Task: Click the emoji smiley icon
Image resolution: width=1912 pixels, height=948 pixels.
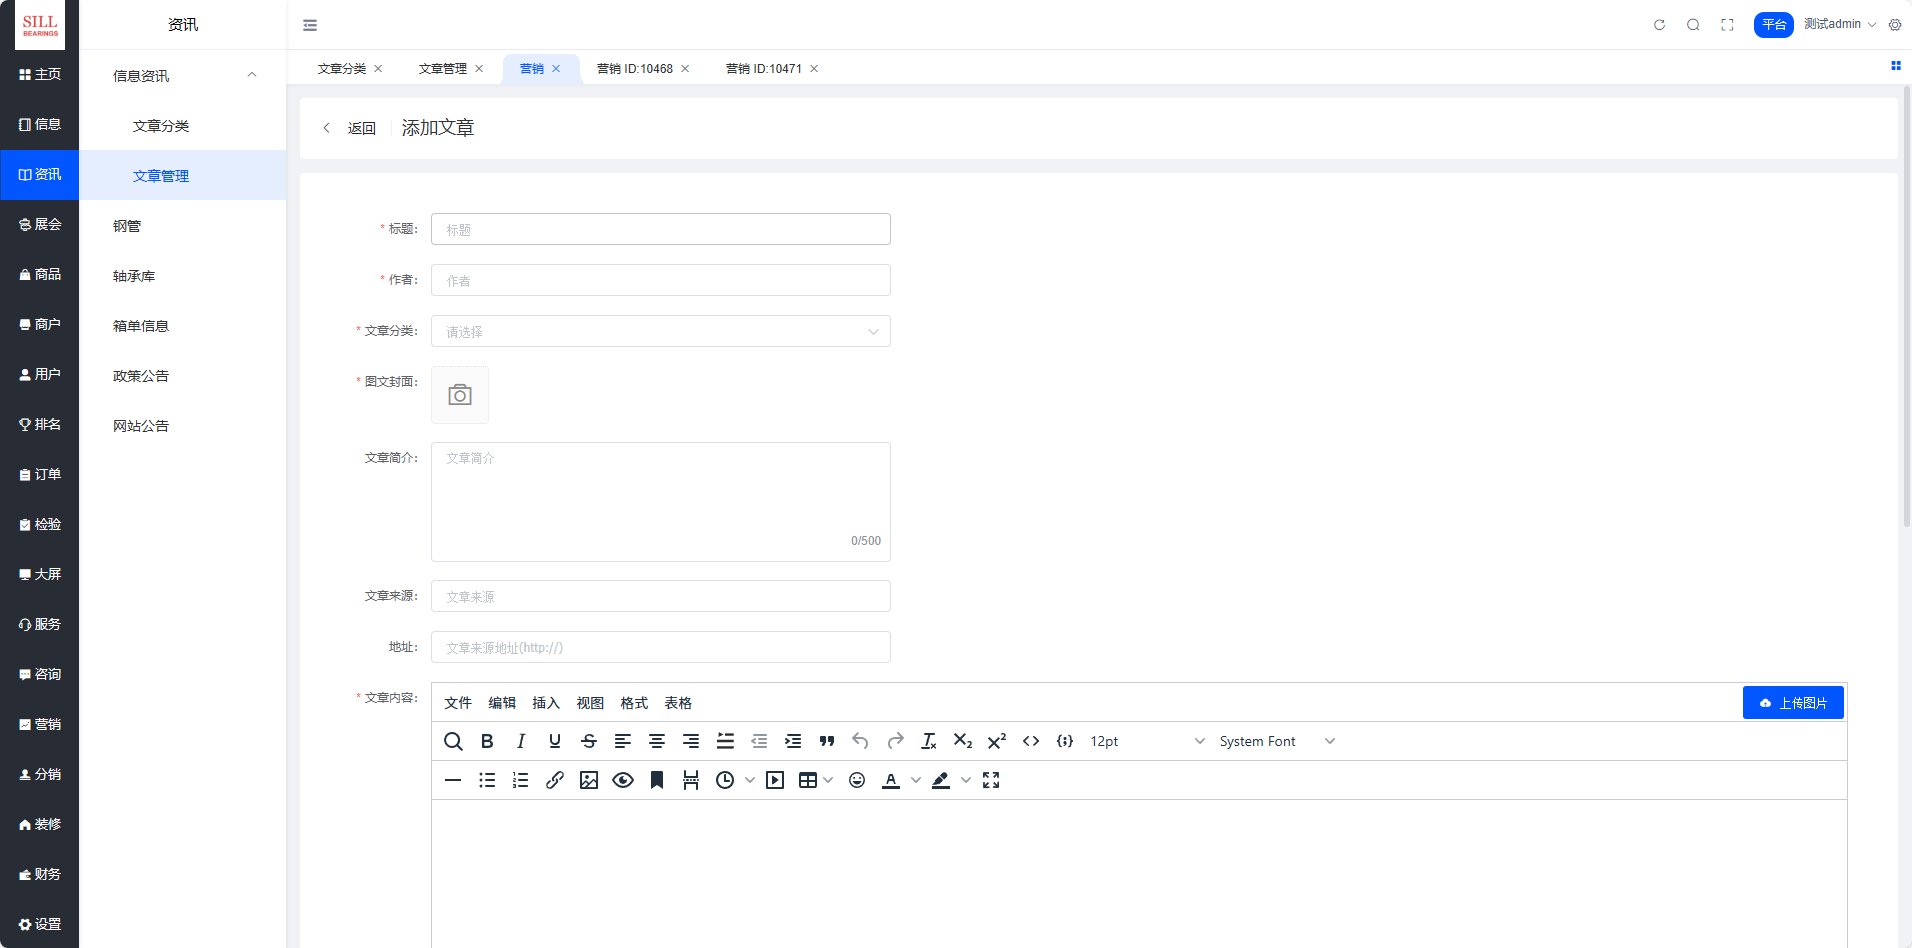Action: pyautogui.click(x=857, y=780)
